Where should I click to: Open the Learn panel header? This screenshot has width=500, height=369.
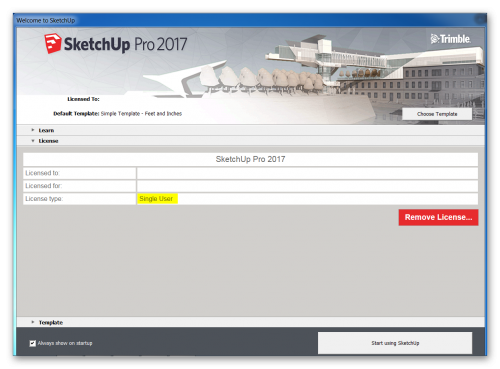point(251,130)
